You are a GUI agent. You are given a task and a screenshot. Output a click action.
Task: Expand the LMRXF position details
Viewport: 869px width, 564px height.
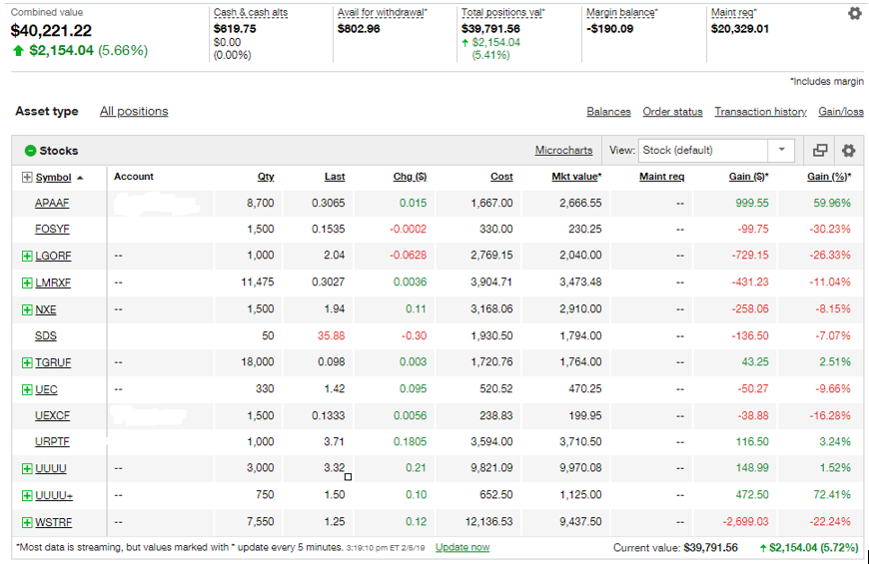tap(27, 283)
